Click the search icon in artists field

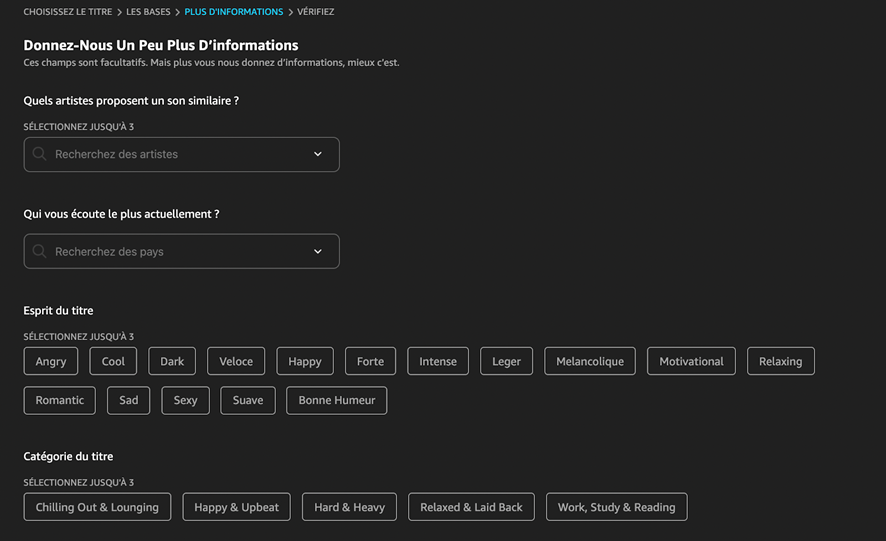pos(39,154)
